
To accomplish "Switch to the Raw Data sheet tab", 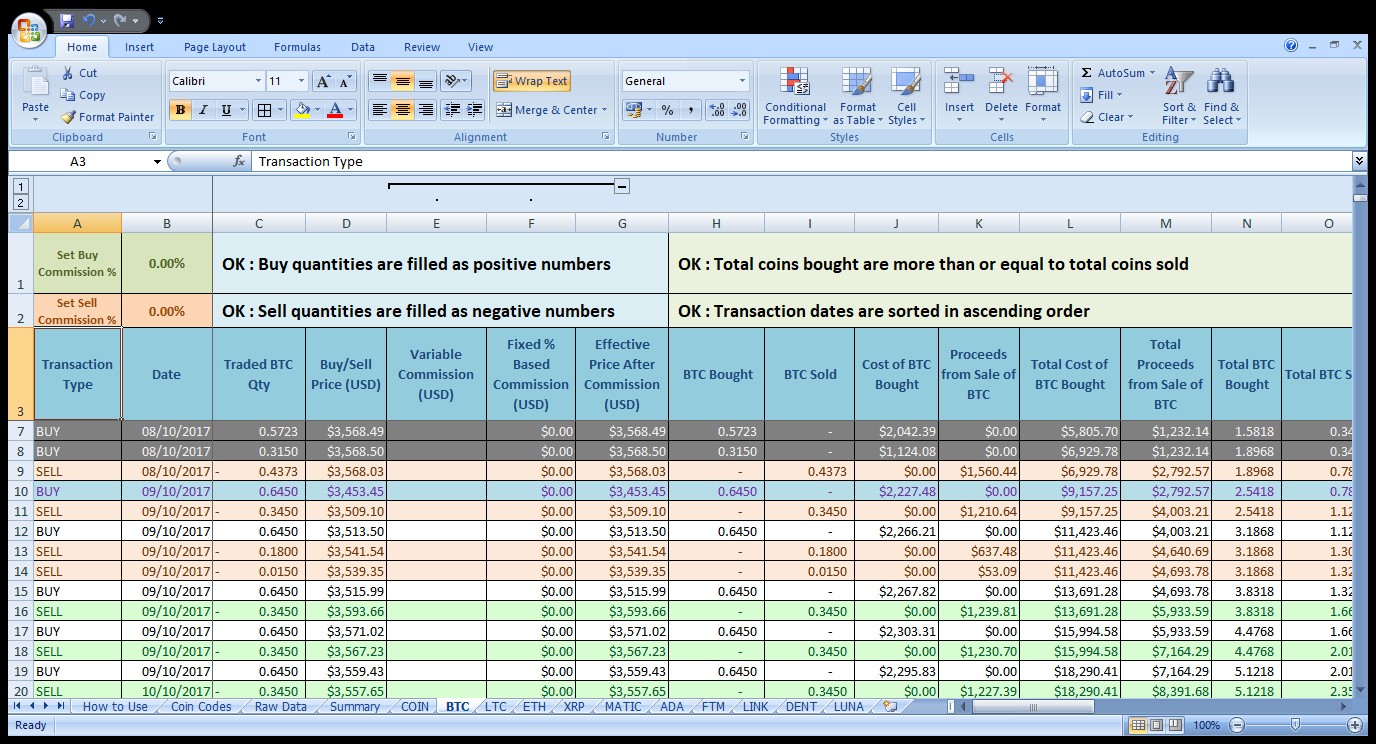I will [281, 706].
